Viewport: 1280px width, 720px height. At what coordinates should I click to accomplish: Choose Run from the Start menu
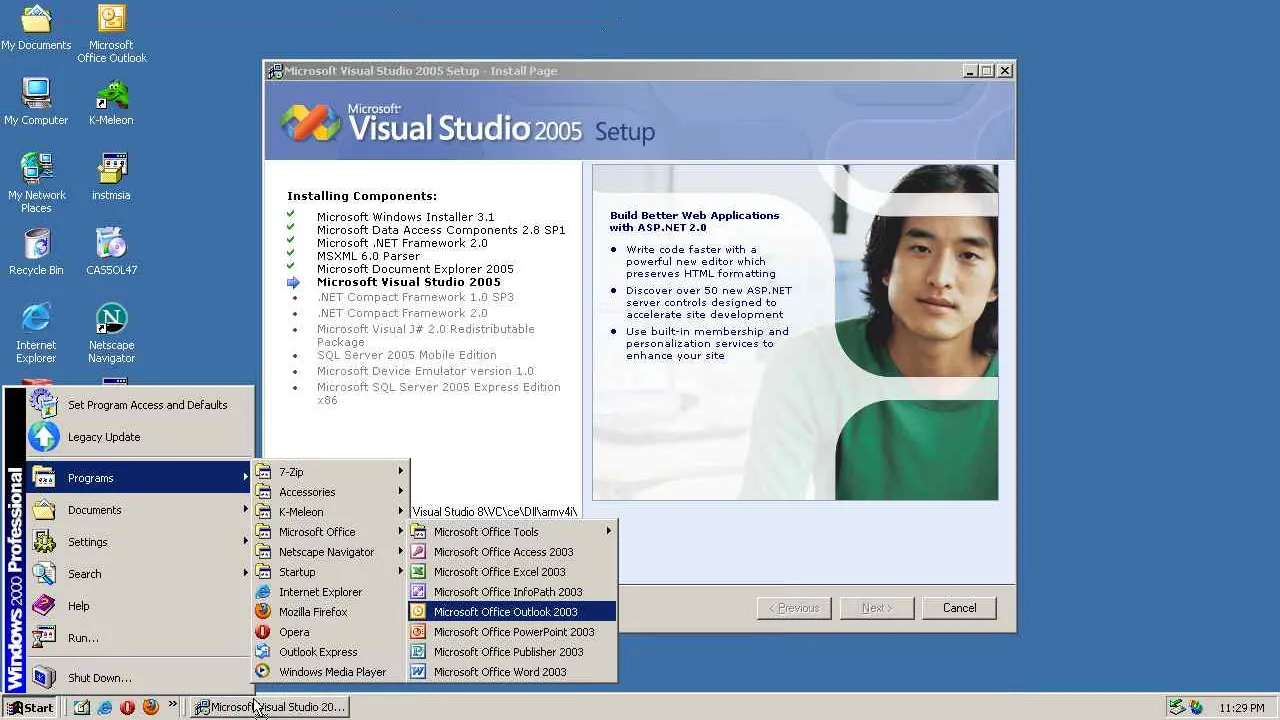point(140,637)
